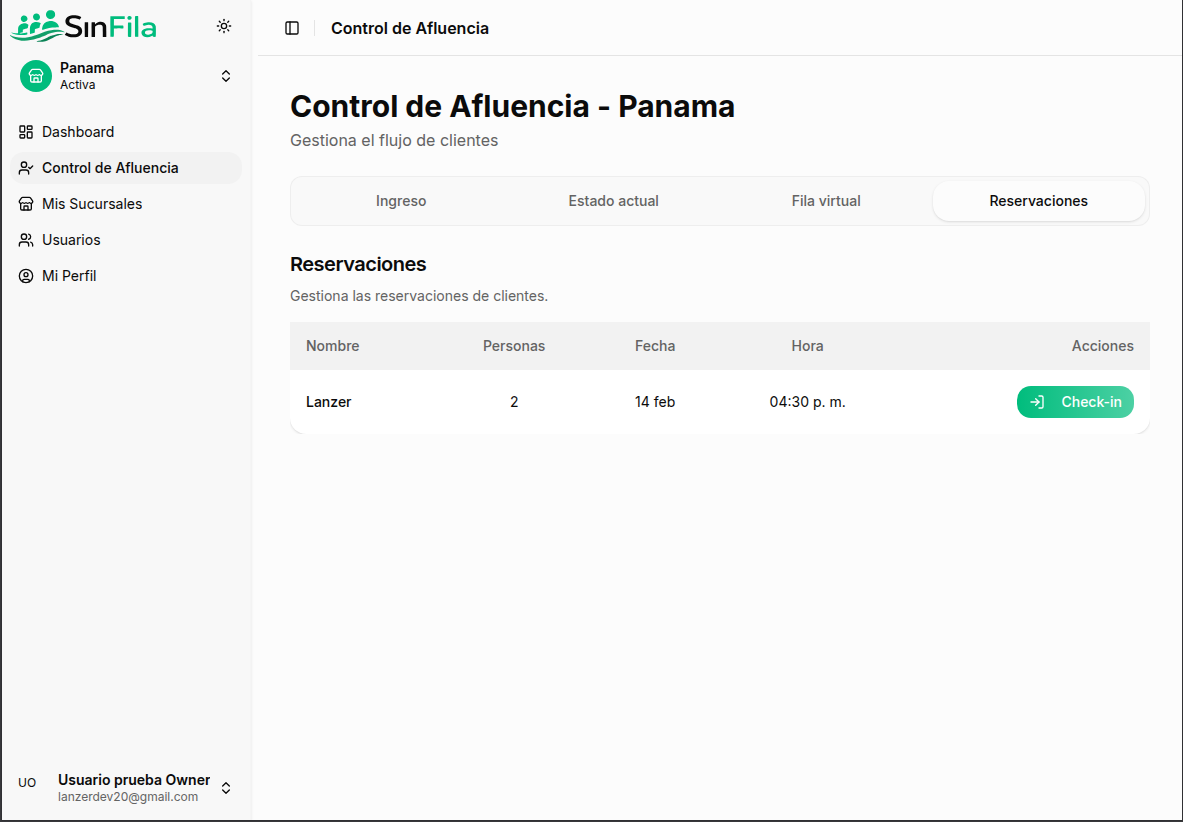Click the Panama branch store icon
Viewport: 1183px width, 822px height.
pos(35,76)
